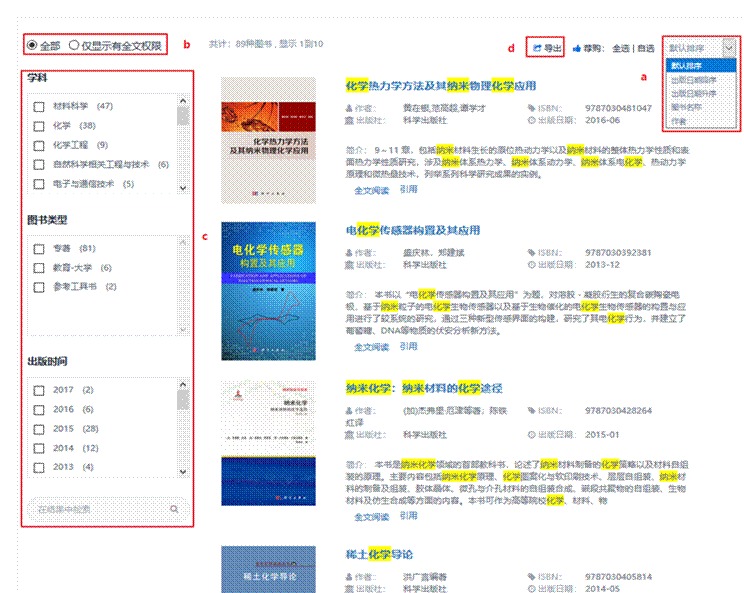Check the 化学工程 (9) checkbox
The width and height of the screenshot is (744, 593).
[x=39, y=146]
